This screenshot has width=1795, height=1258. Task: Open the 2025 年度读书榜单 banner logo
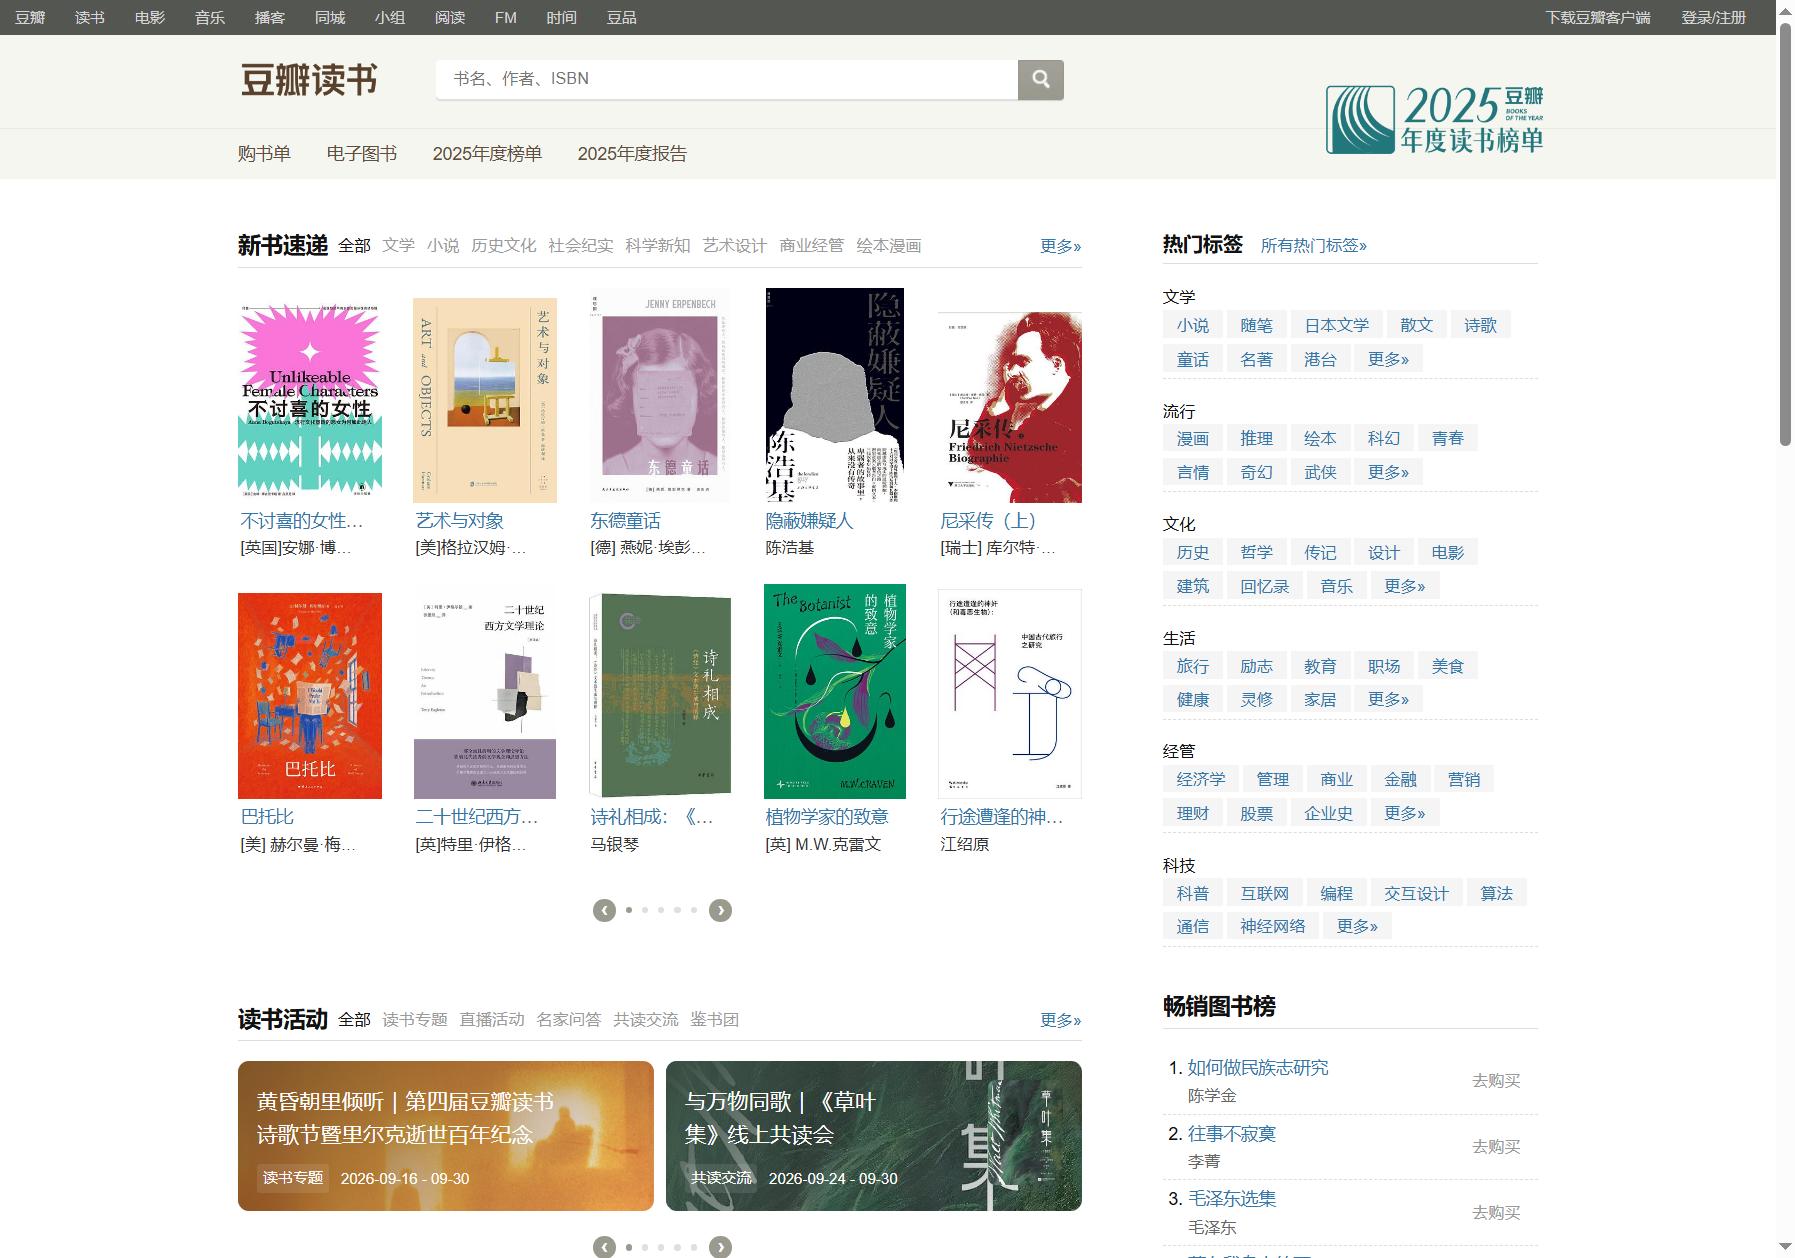tap(1434, 120)
